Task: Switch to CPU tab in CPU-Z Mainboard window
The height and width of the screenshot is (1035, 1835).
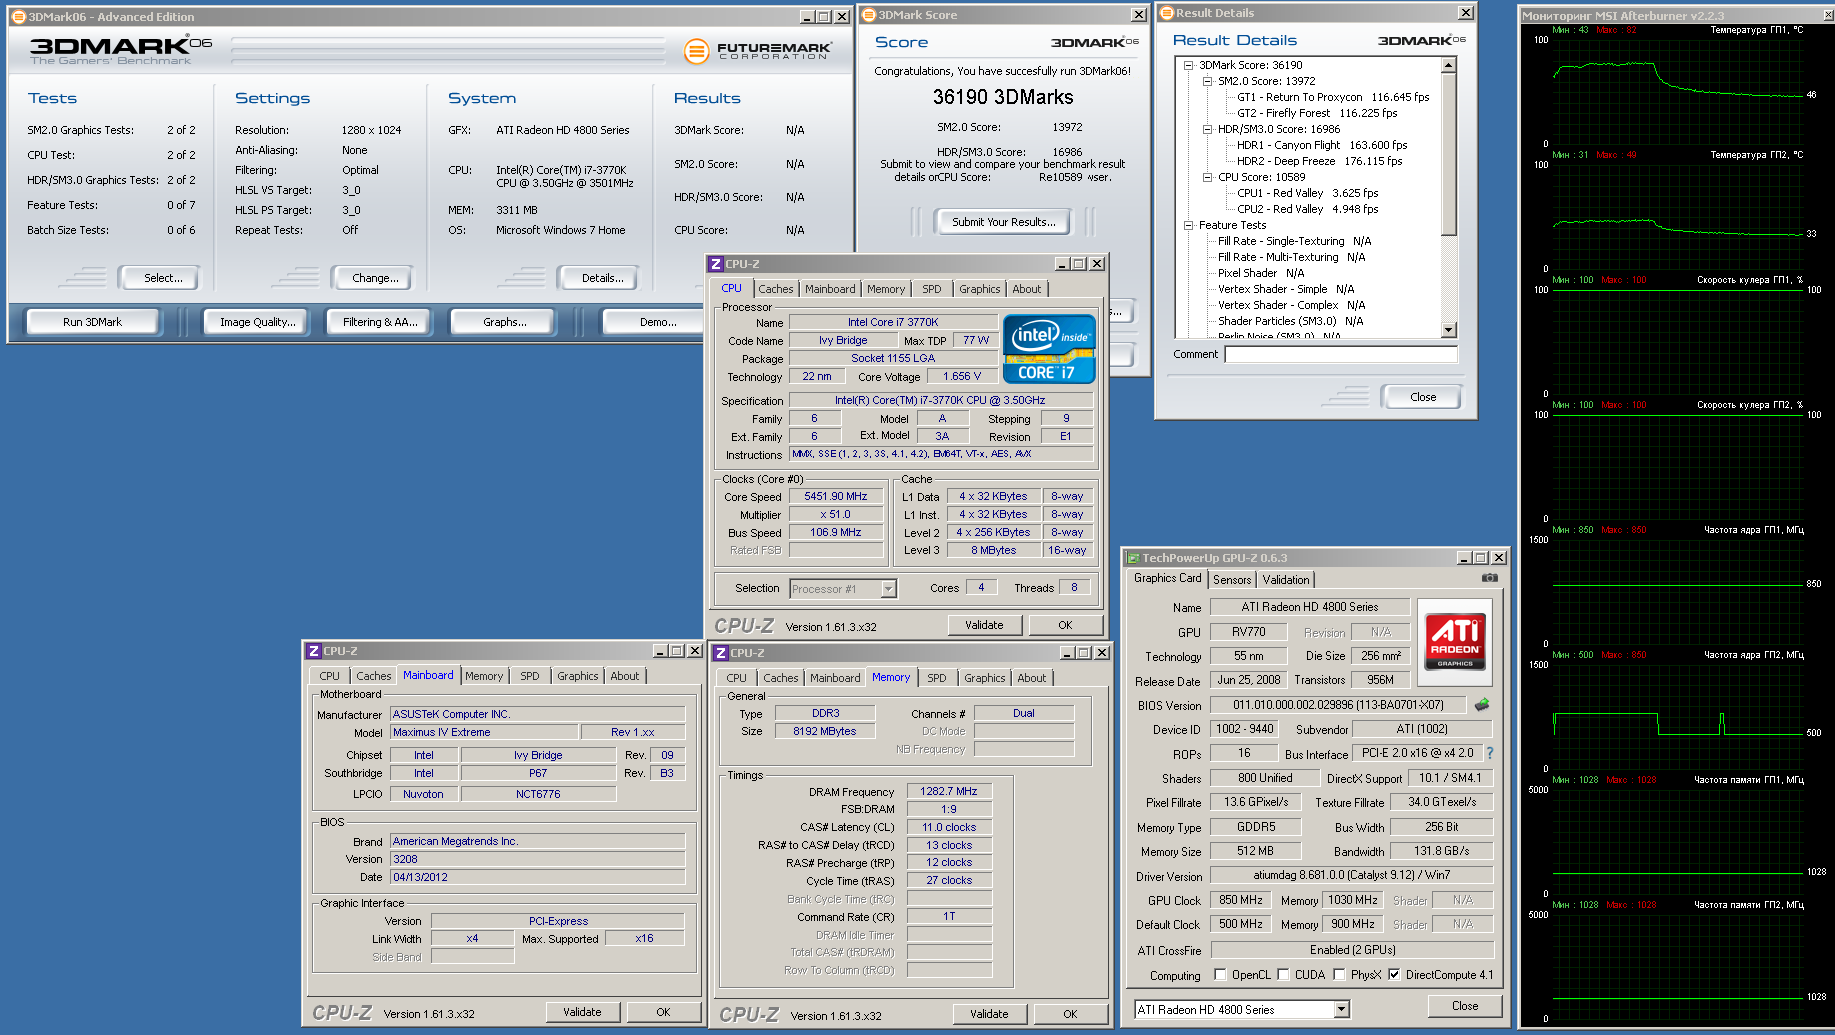Action: 330,676
